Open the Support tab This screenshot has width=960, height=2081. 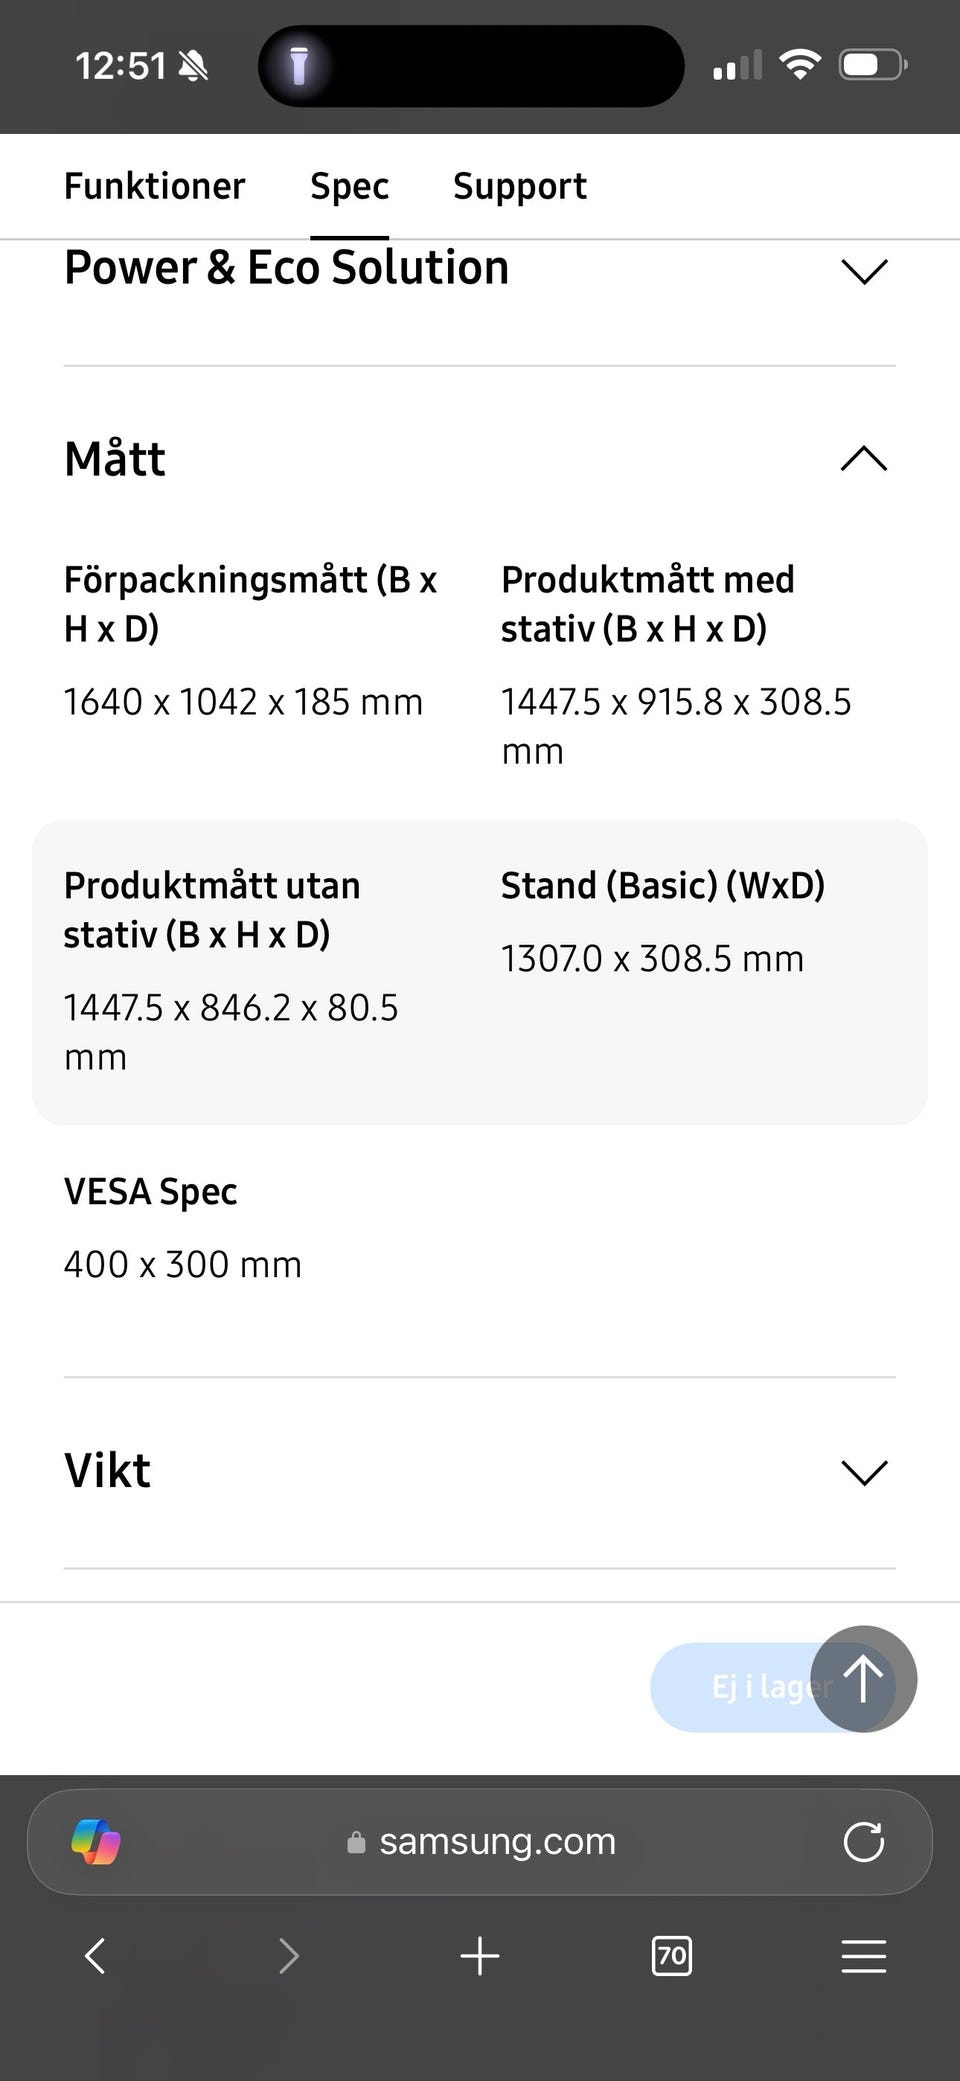point(519,186)
